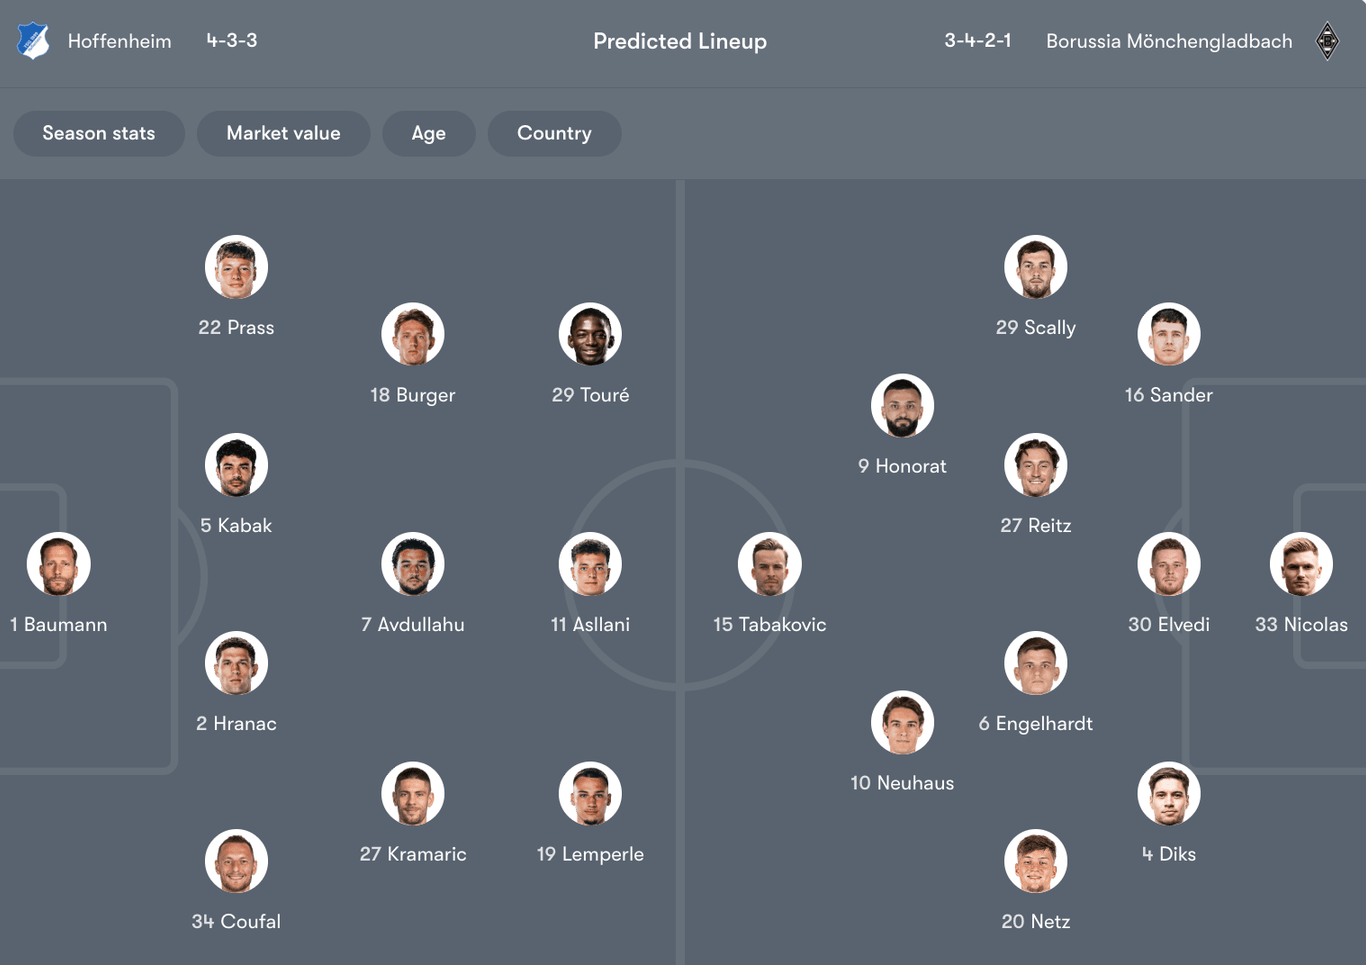The width and height of the screenshot is (1366, 965).
Task: Click the Hoffenheim club crest
Action: click(x=33, y=41)
